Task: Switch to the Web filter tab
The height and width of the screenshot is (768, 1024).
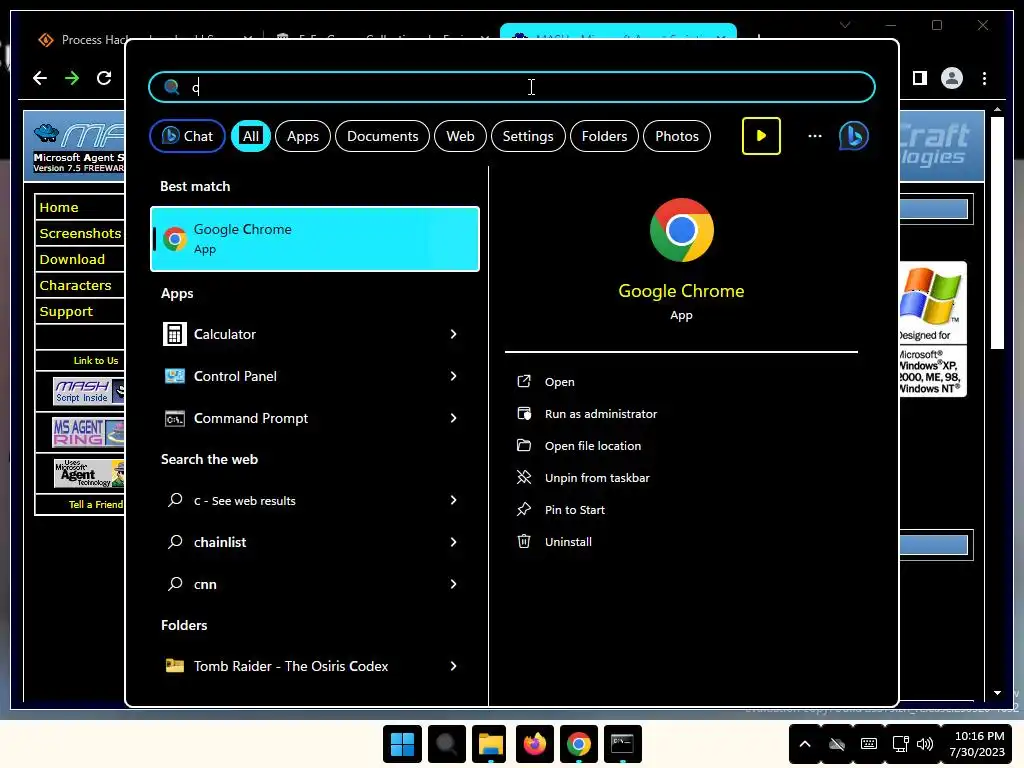Action: point(460,136)
